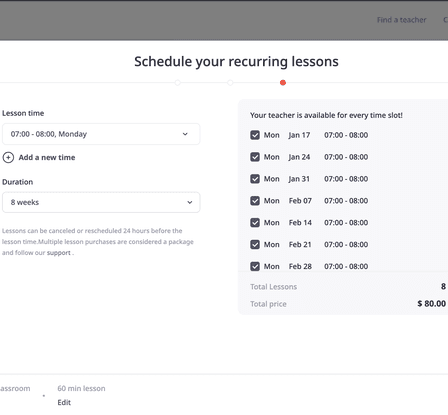Screen dimensions: 448x415
Task: Open Find a teacher in top navigation
Action: coord(402,20)
